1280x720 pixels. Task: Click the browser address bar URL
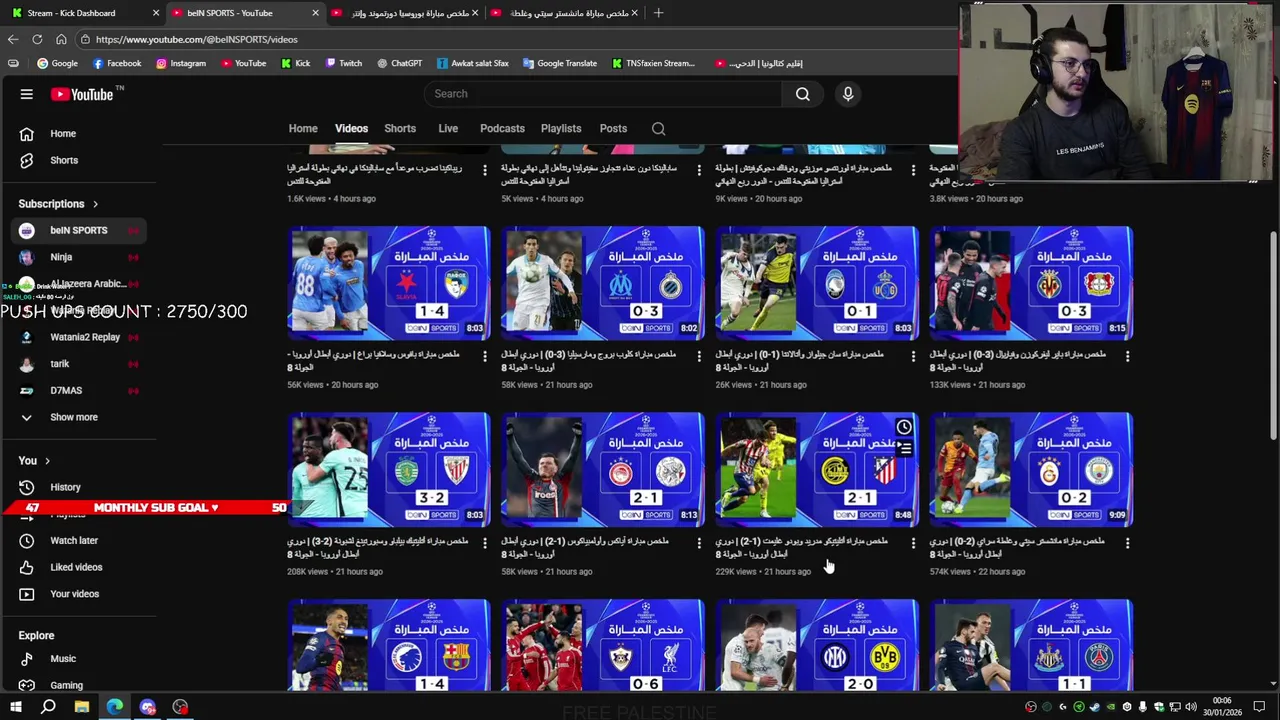click(x=197, y=39)
